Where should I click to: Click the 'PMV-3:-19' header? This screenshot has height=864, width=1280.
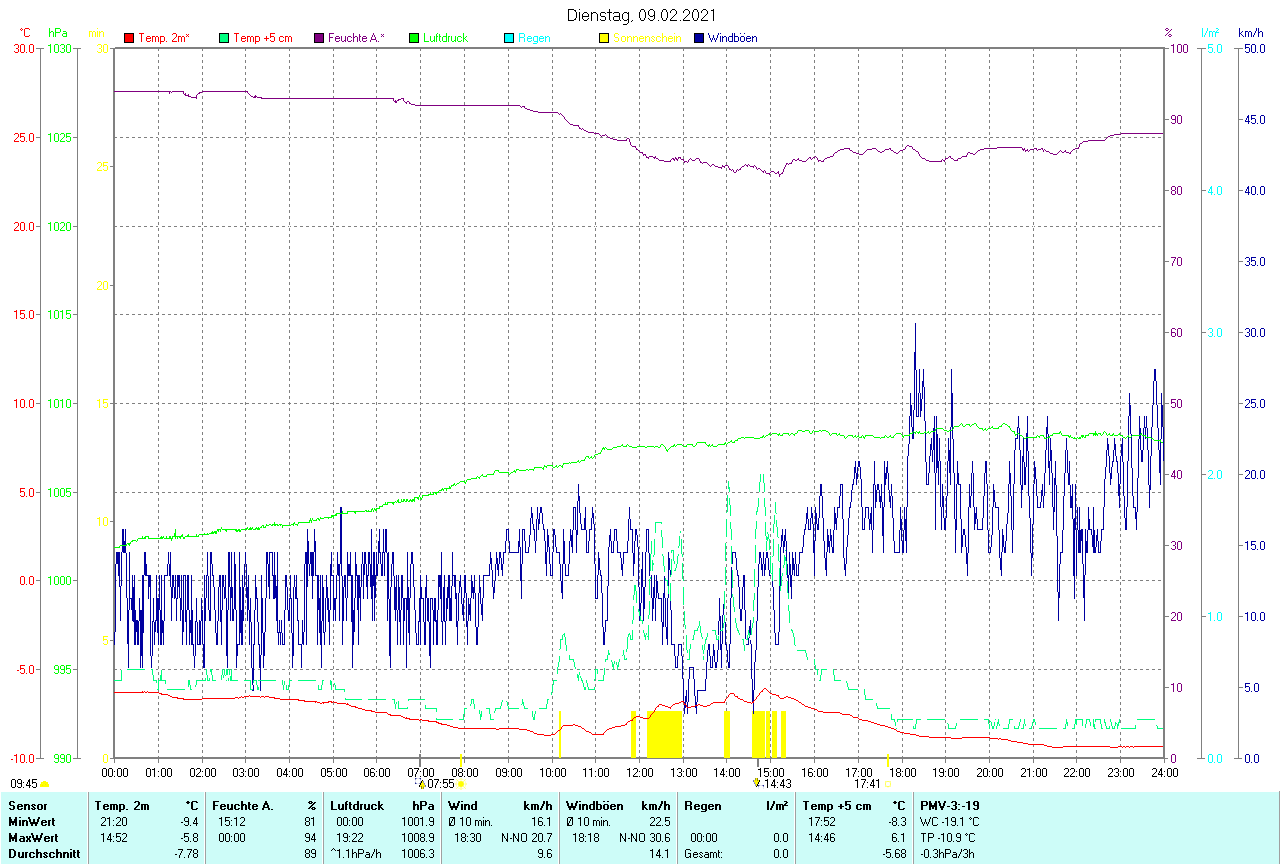click(x=949, y=805)
